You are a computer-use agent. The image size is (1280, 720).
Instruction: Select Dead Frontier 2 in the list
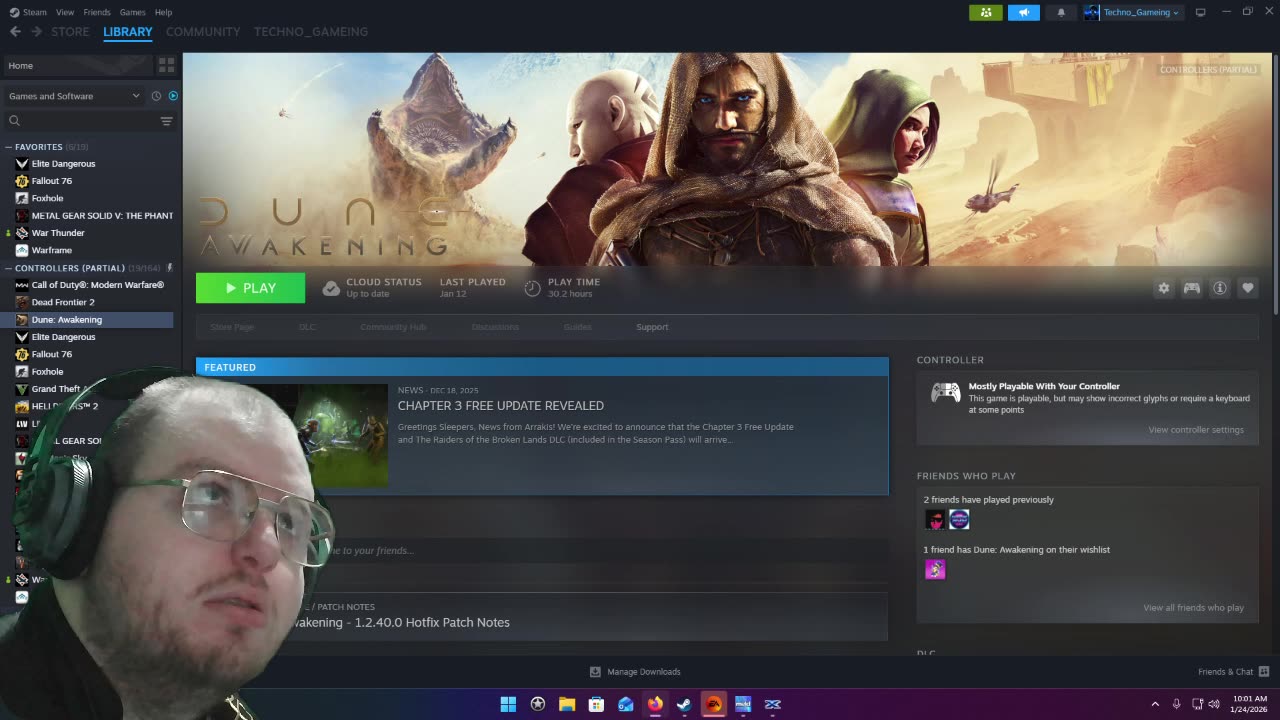[x=63, y=302]
